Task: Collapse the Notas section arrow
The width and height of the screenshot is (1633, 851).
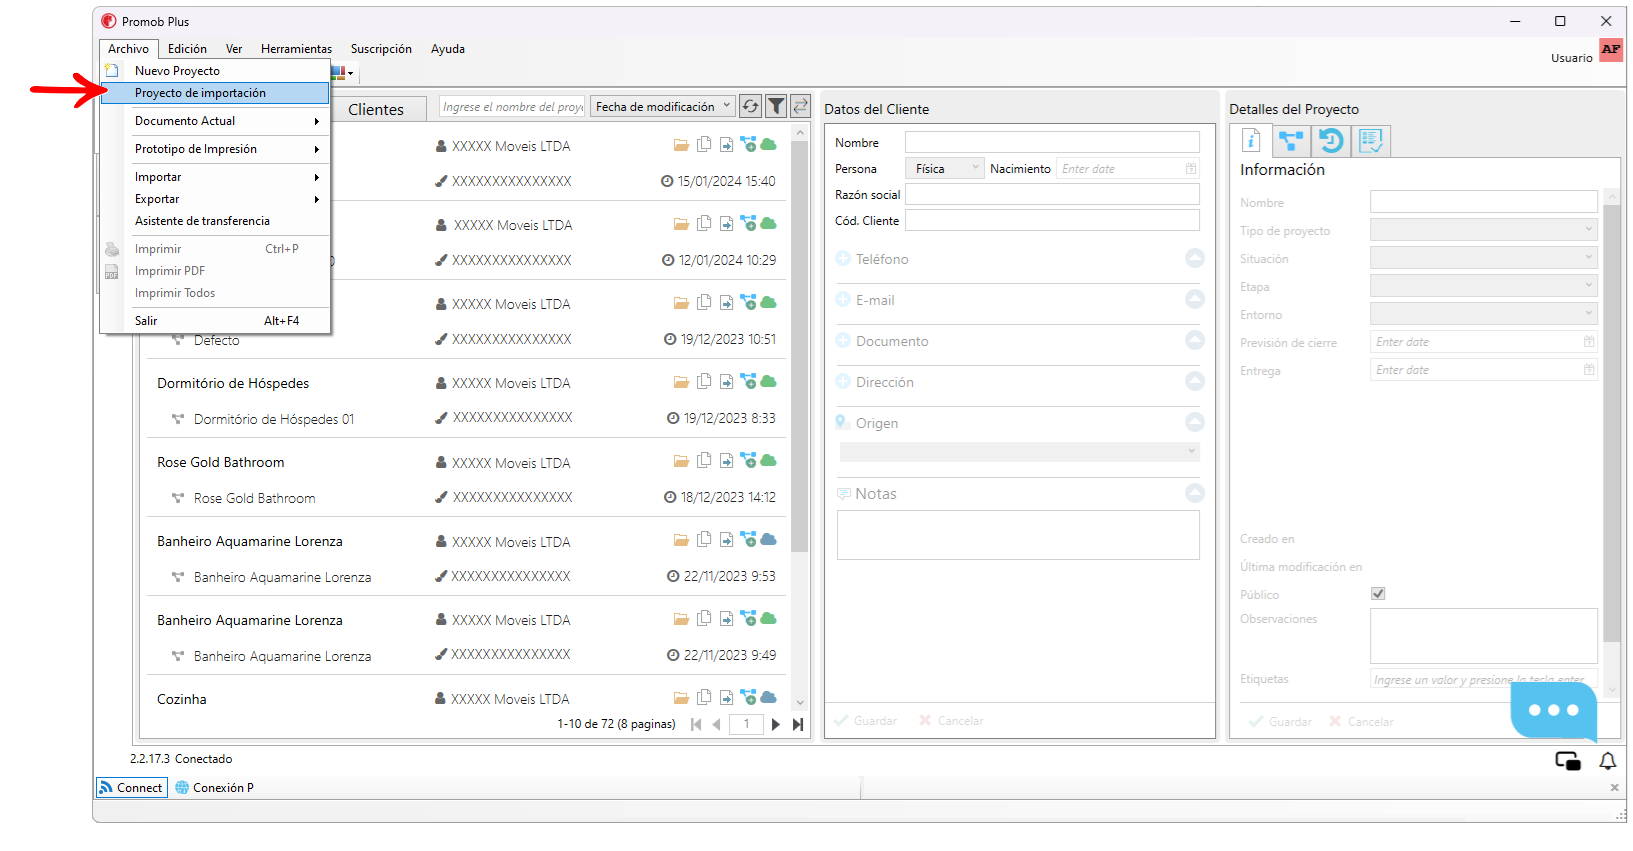Action: (x=1195, y=493)
